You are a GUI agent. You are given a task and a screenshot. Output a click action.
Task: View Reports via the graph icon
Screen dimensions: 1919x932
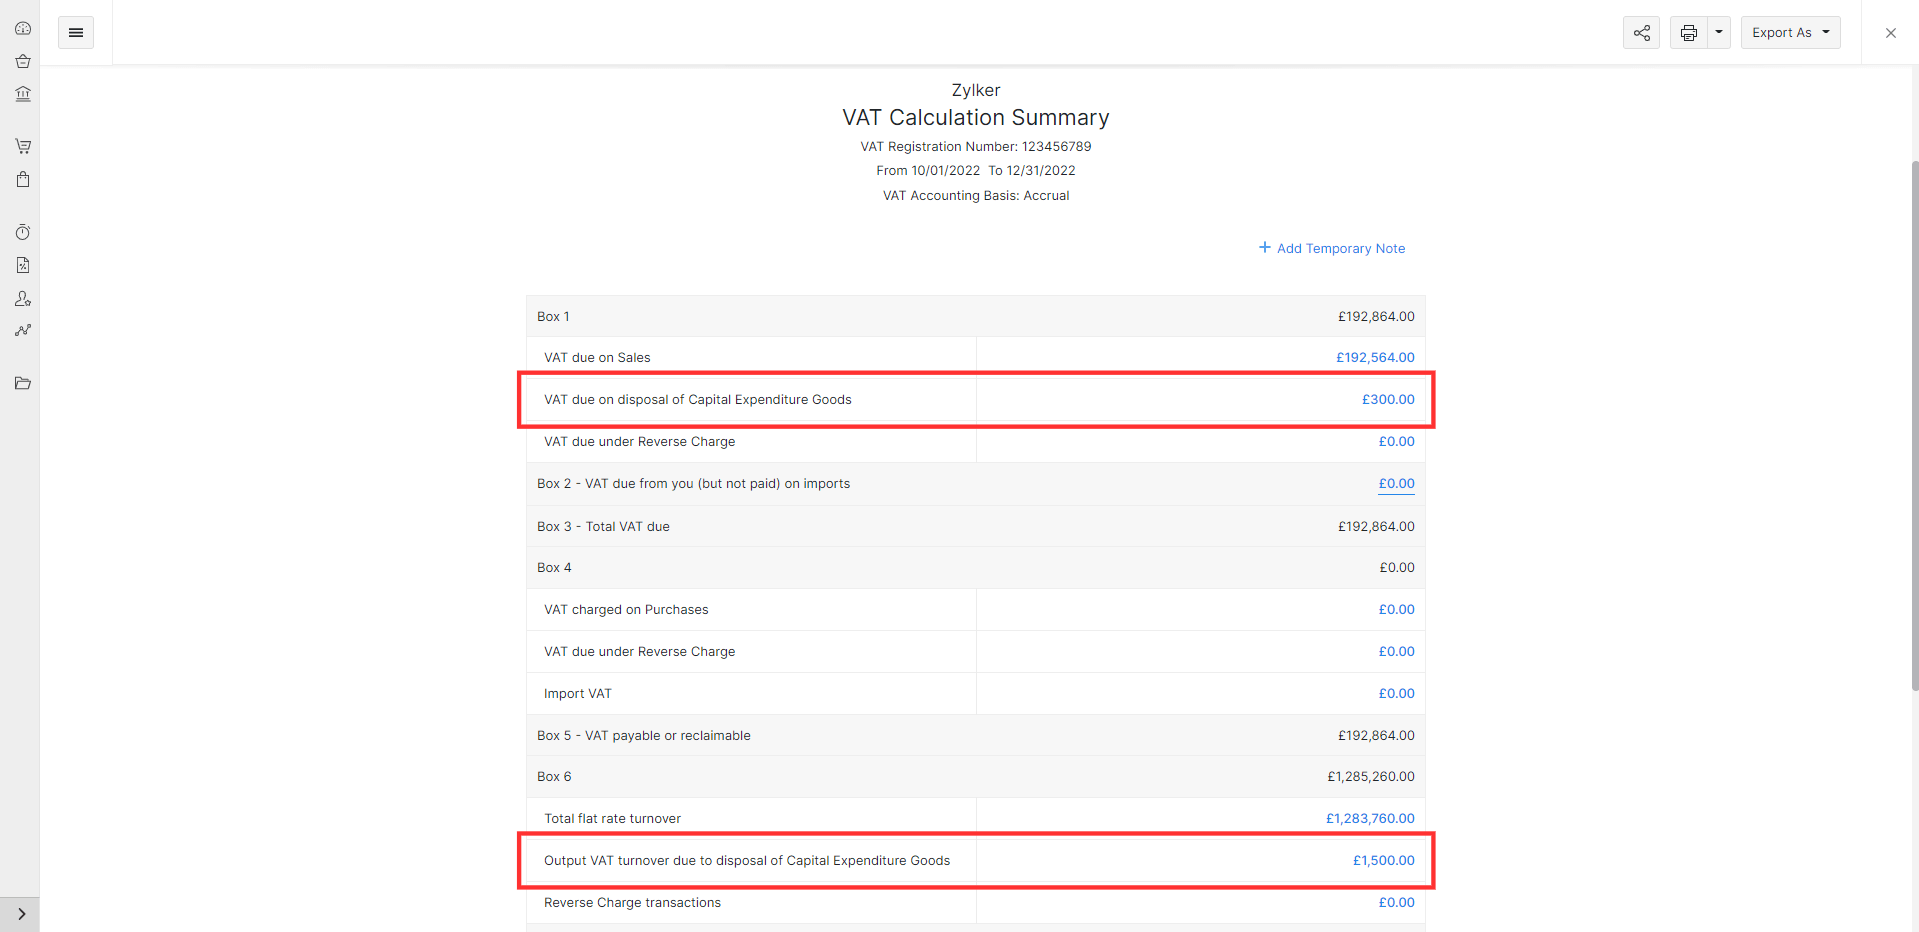pos(23,330)
